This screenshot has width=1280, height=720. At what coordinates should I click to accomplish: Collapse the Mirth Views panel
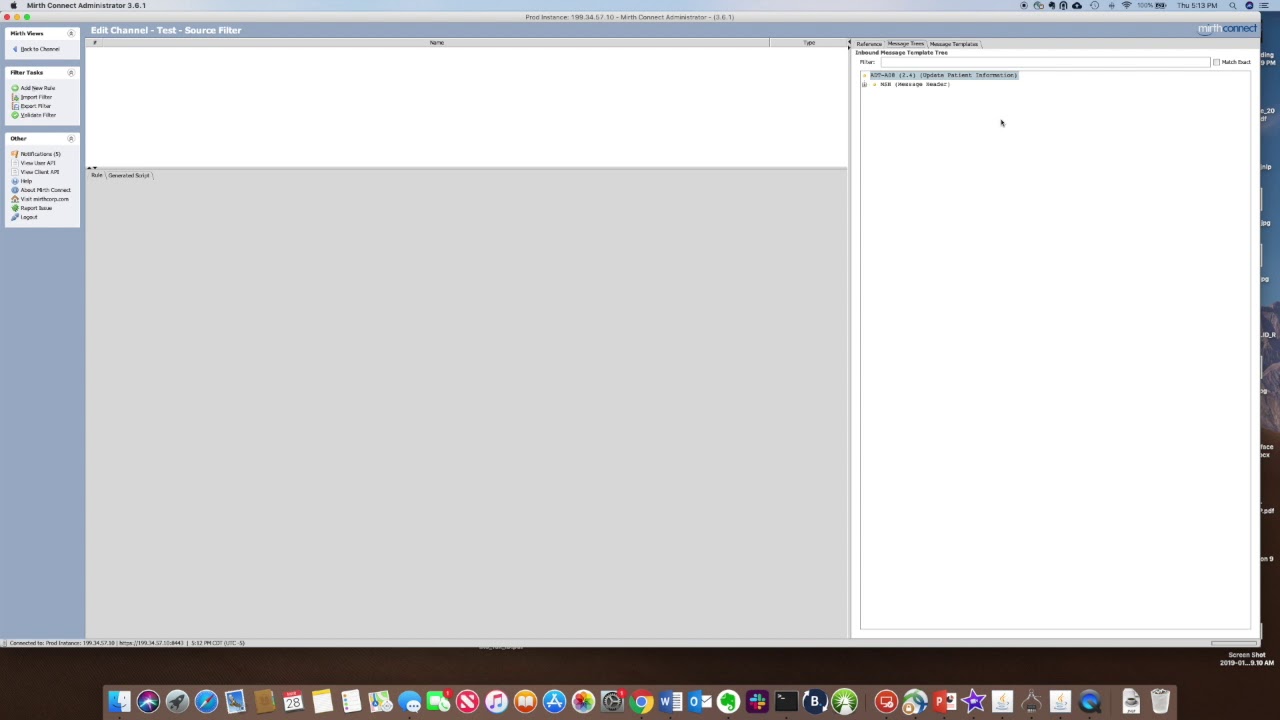[70, 34]
